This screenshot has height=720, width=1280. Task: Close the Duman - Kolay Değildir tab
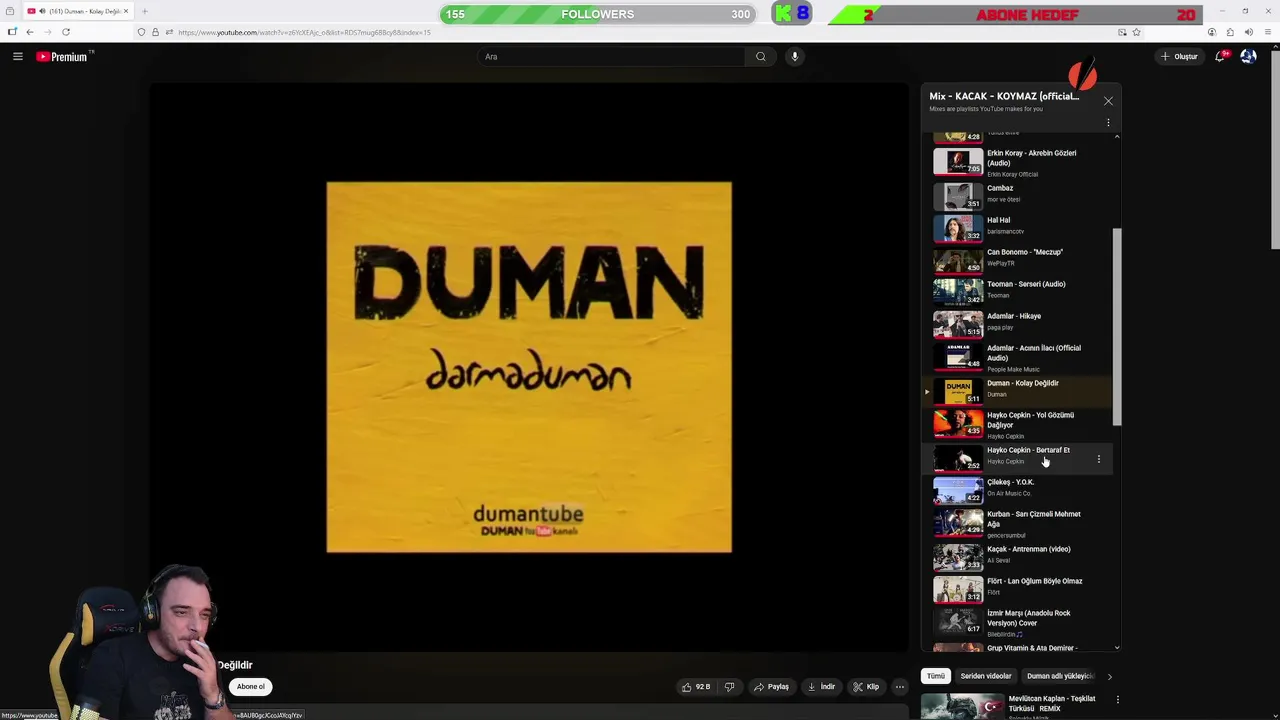(126, 11)
